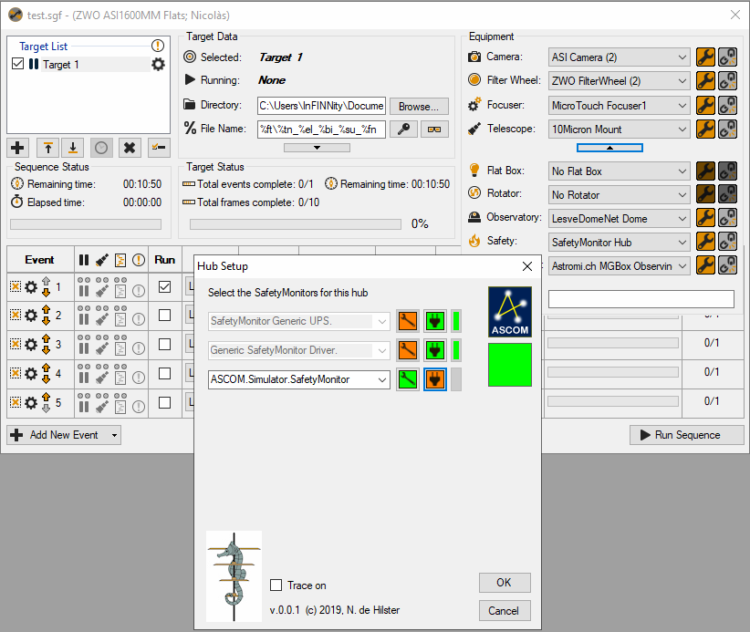
Task: Click Cancel in Hub Setup
Action: tap(505, 610)
